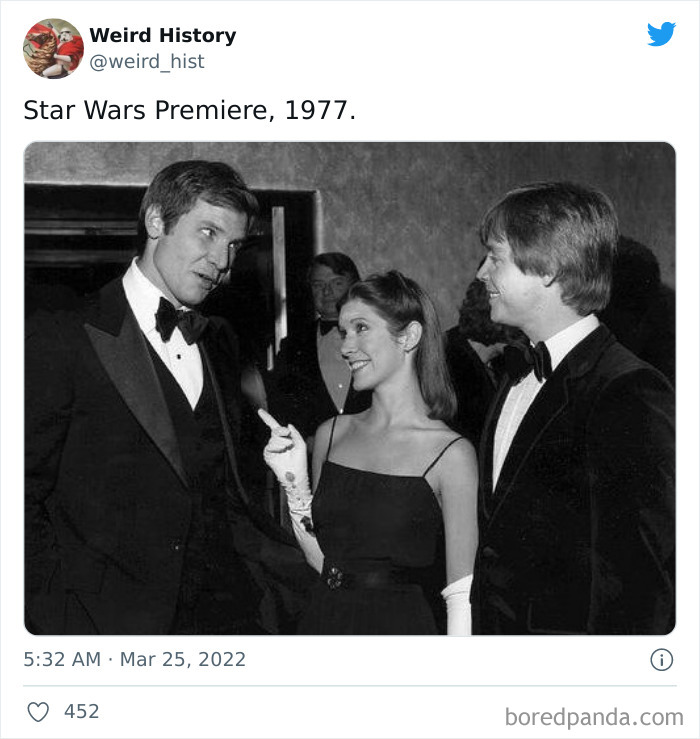
Task: Click the blue Twitter bird logo
Action: coord(661,33)
